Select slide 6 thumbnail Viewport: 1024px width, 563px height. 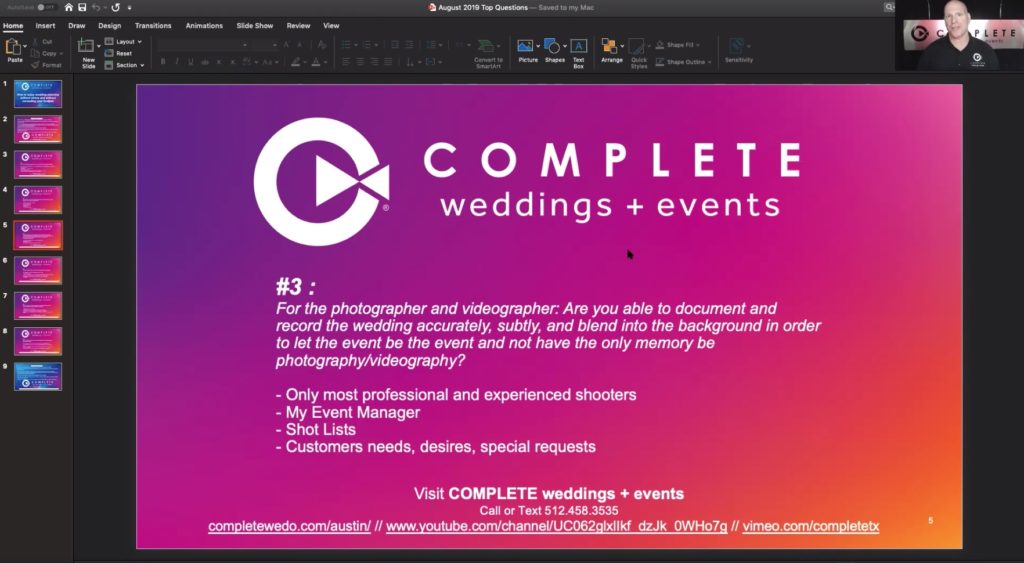(x=38, y=270)
